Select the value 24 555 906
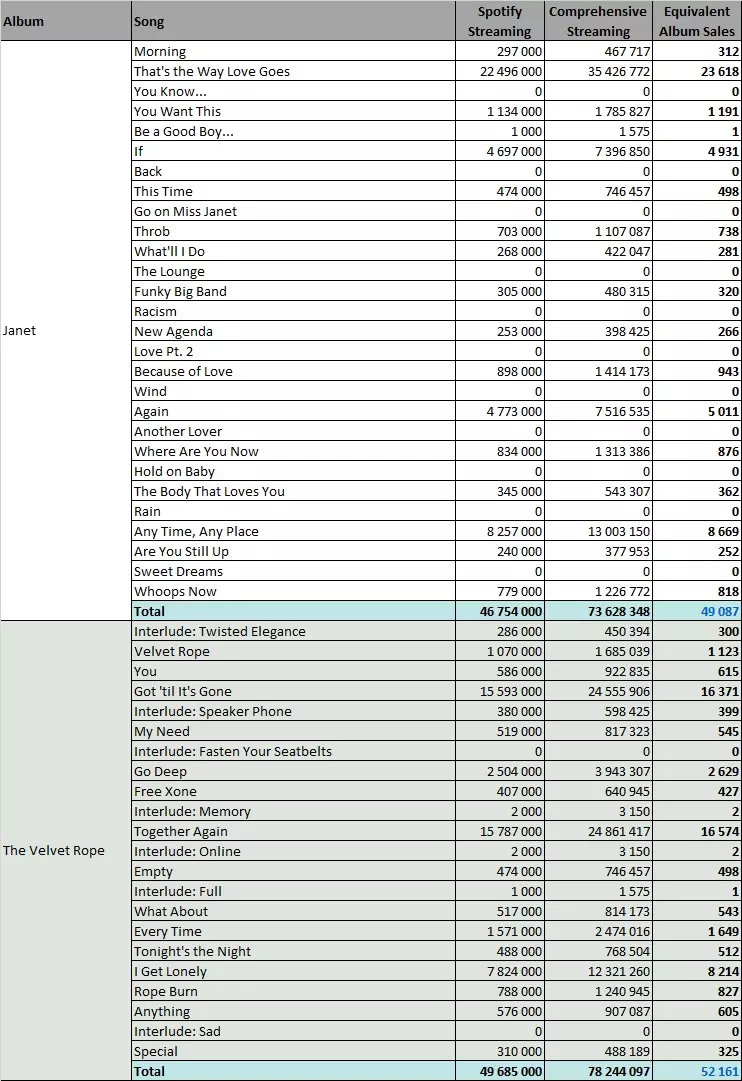This screenshot has width=742, height=1081. click(598, 691)
